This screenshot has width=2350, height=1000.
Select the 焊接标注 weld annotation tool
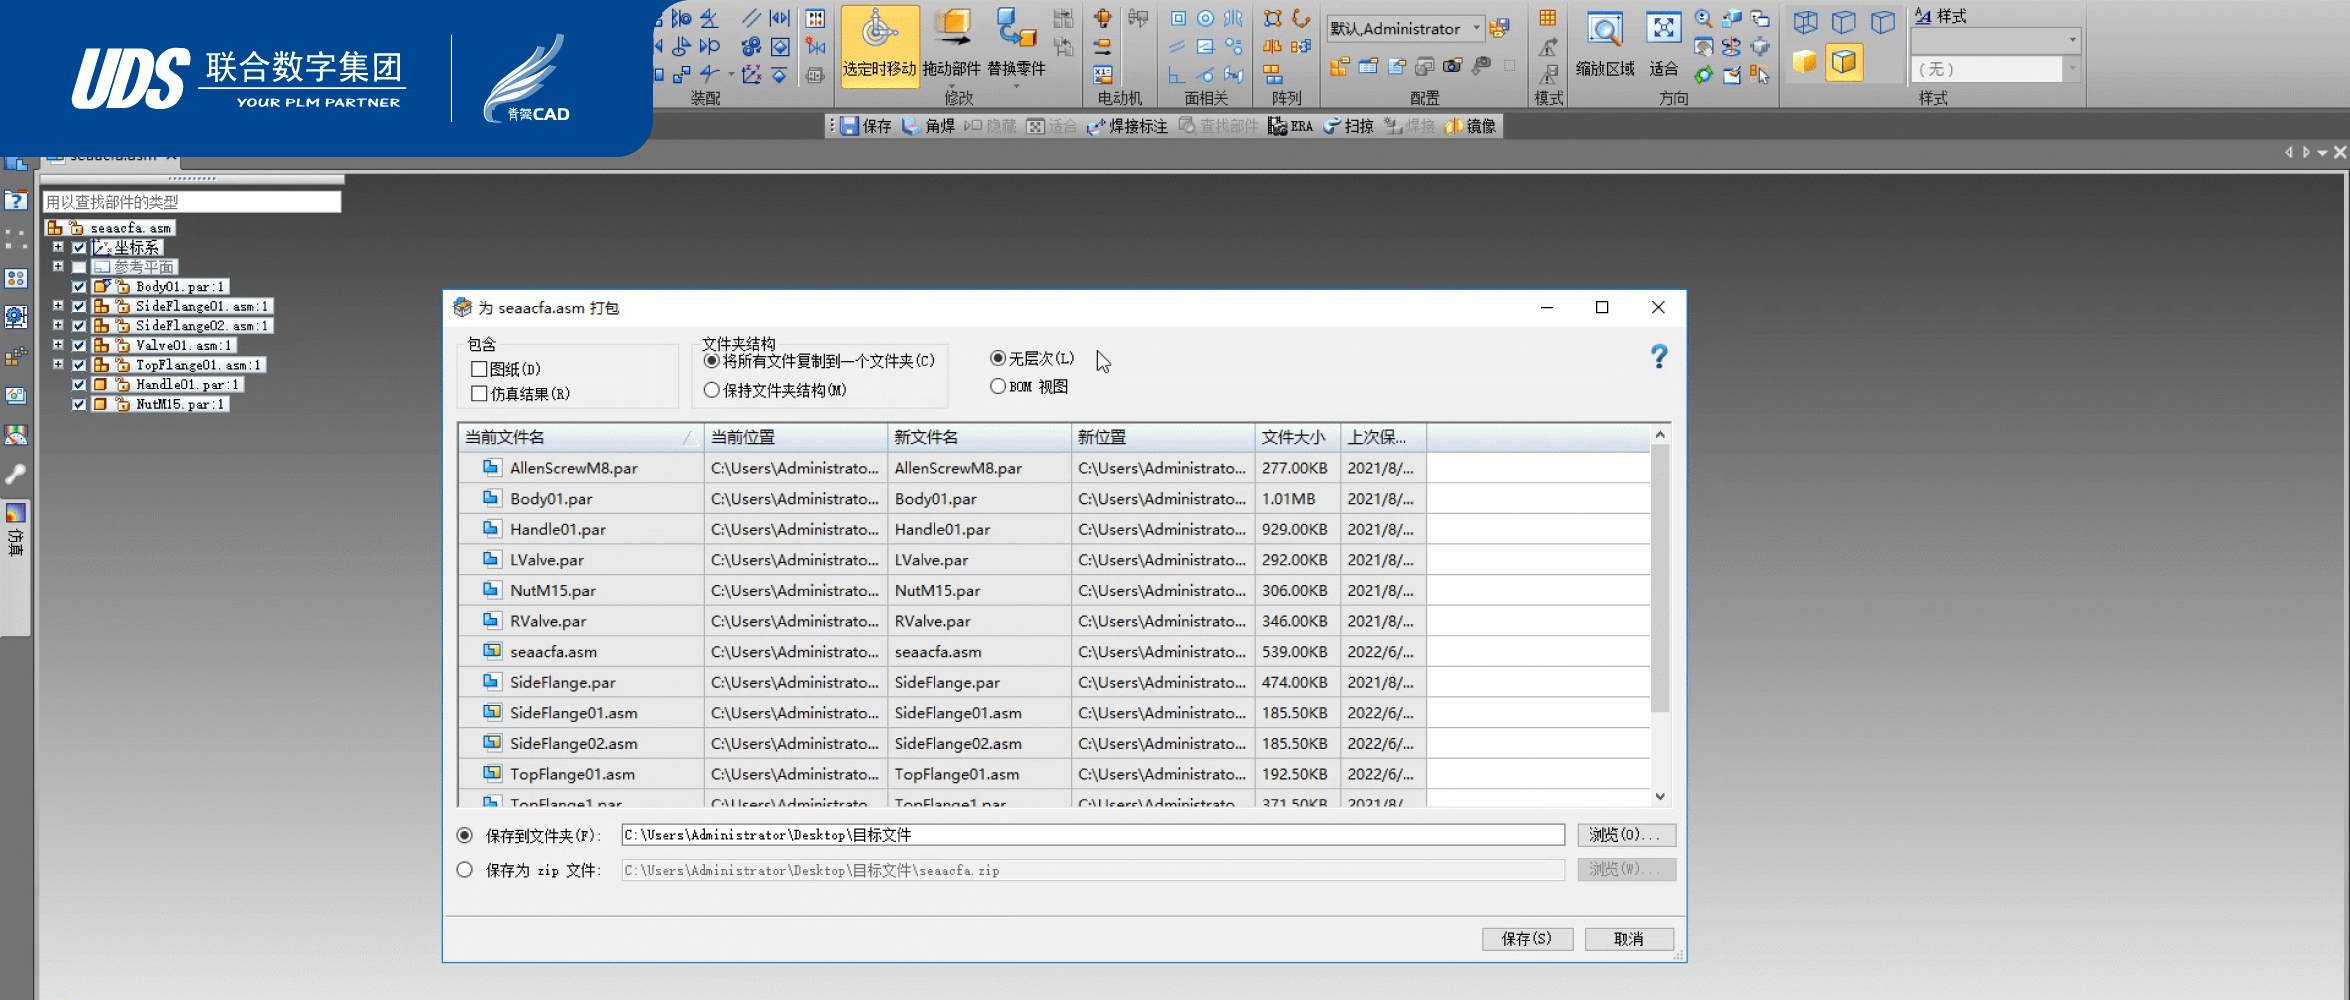[1127, 126]
